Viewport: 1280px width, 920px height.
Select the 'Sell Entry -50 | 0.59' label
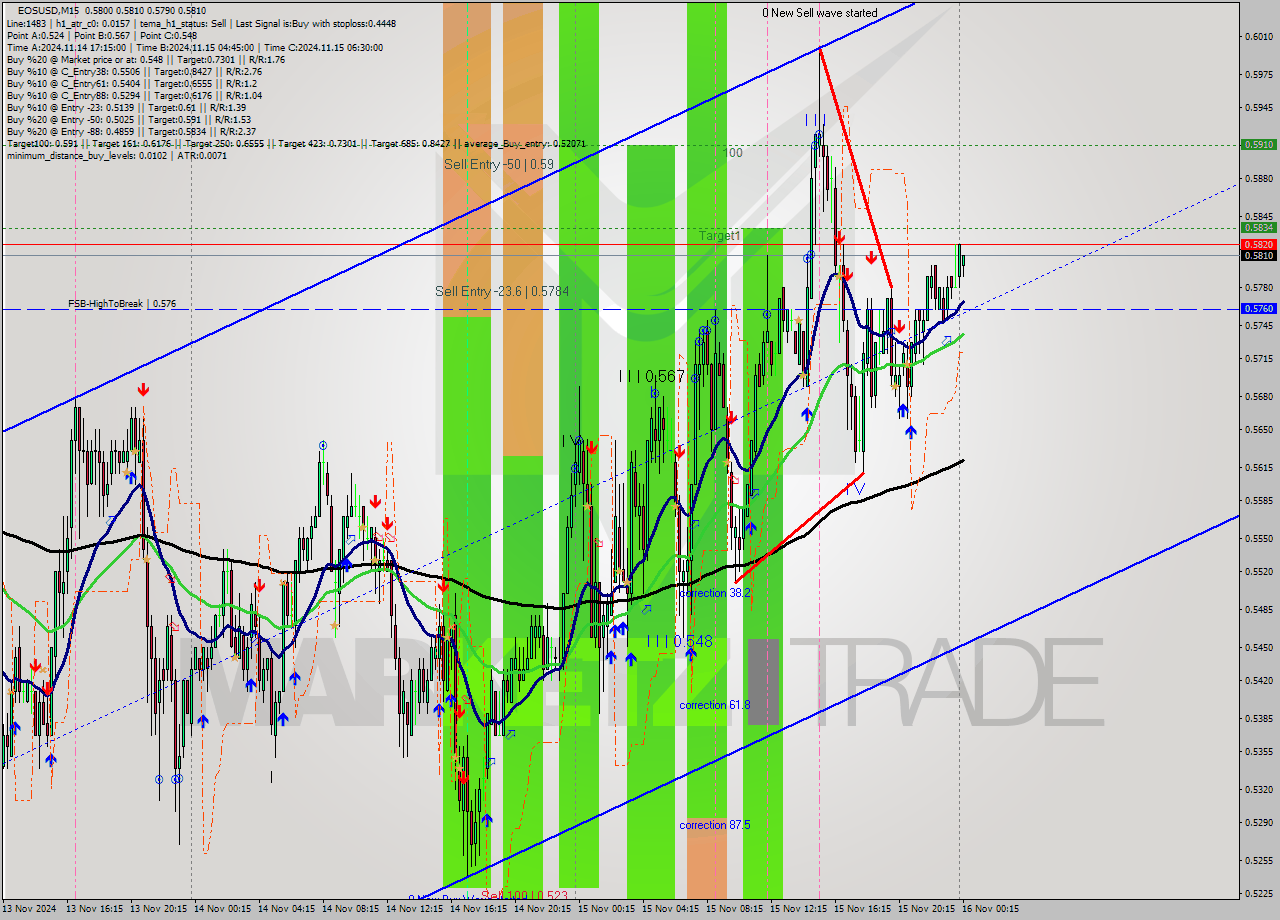499,164
